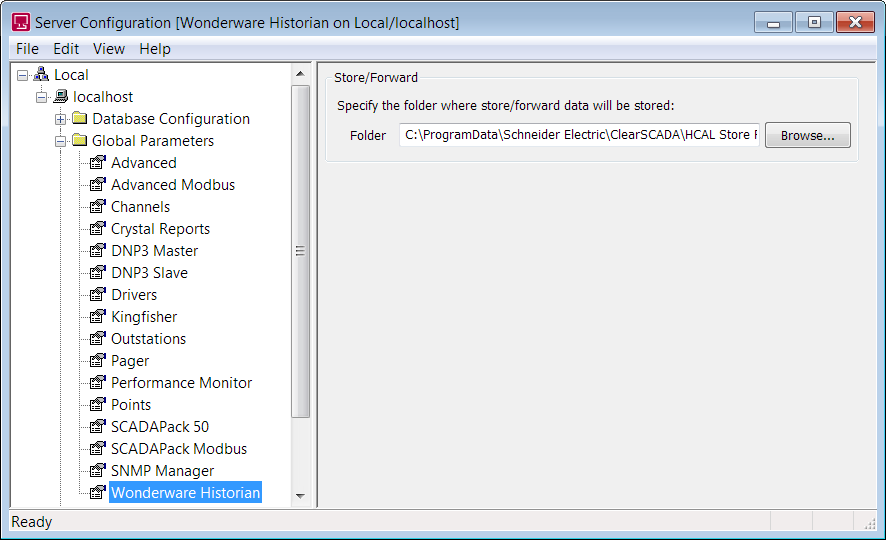Screen dimensions: 886x540
Task: Select the DNP3 Slave tree item
Action: click(149, 273)
